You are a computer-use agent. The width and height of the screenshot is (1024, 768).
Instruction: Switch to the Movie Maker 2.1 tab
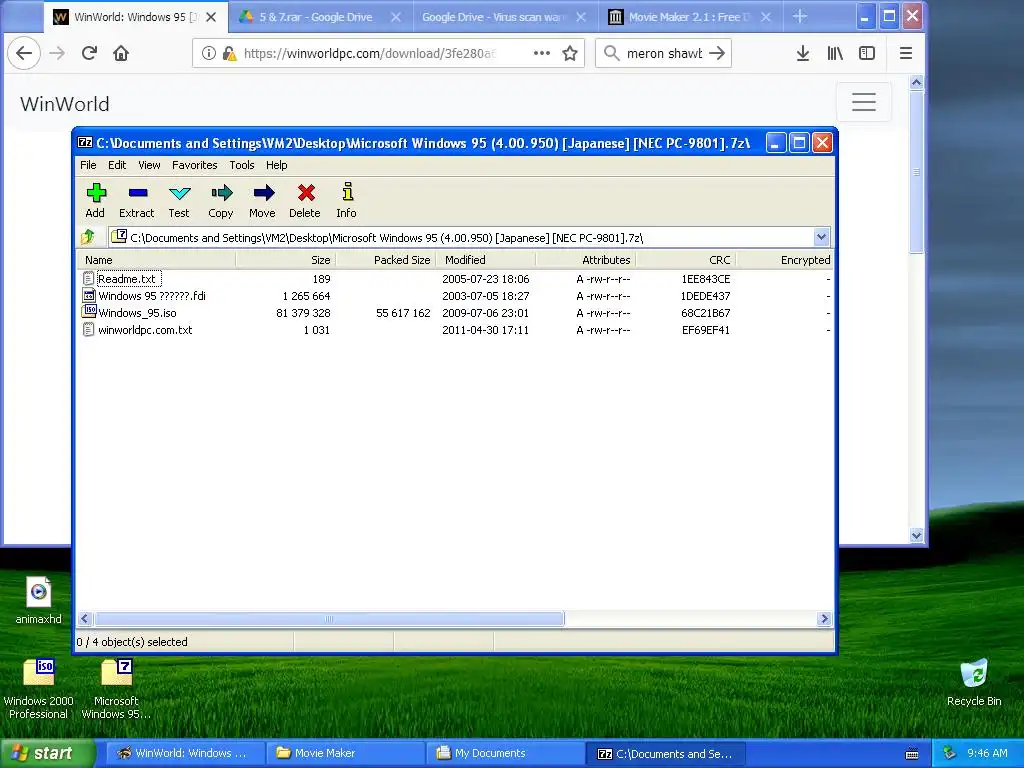pos(690,17)
